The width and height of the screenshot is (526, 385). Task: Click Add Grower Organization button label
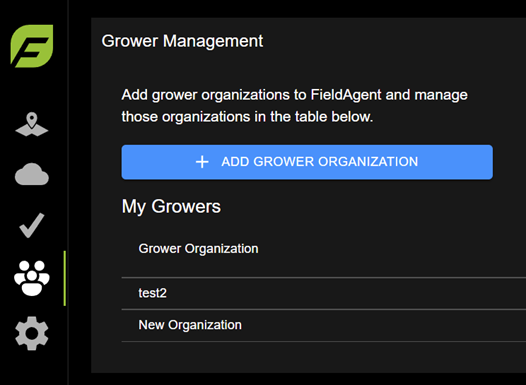pyautogui.click(x=320, y=162)
